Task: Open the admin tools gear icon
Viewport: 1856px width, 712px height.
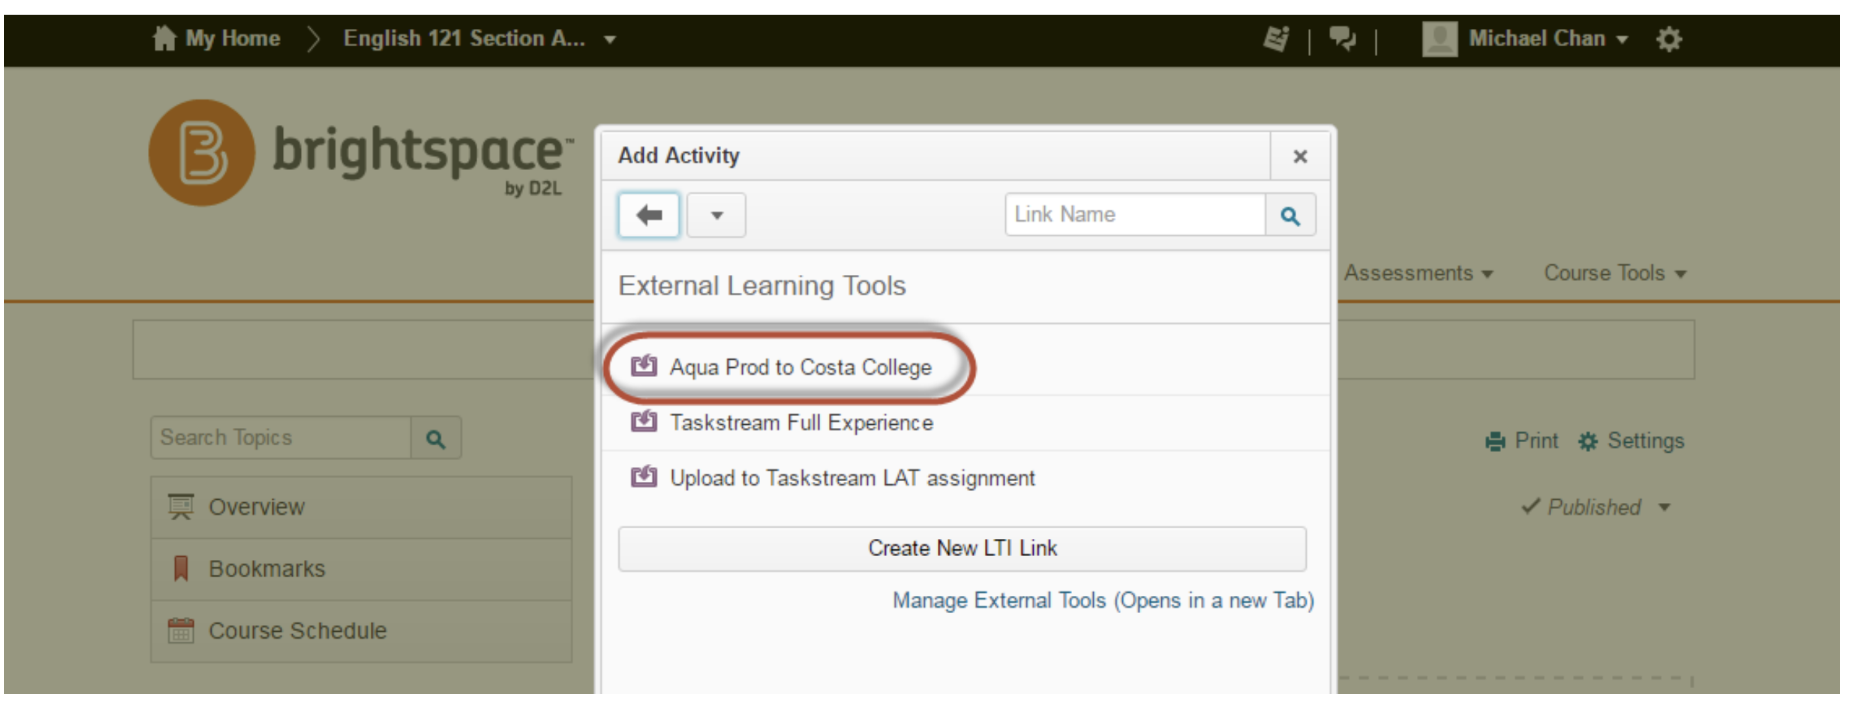Action: [x=1668, y=39]
